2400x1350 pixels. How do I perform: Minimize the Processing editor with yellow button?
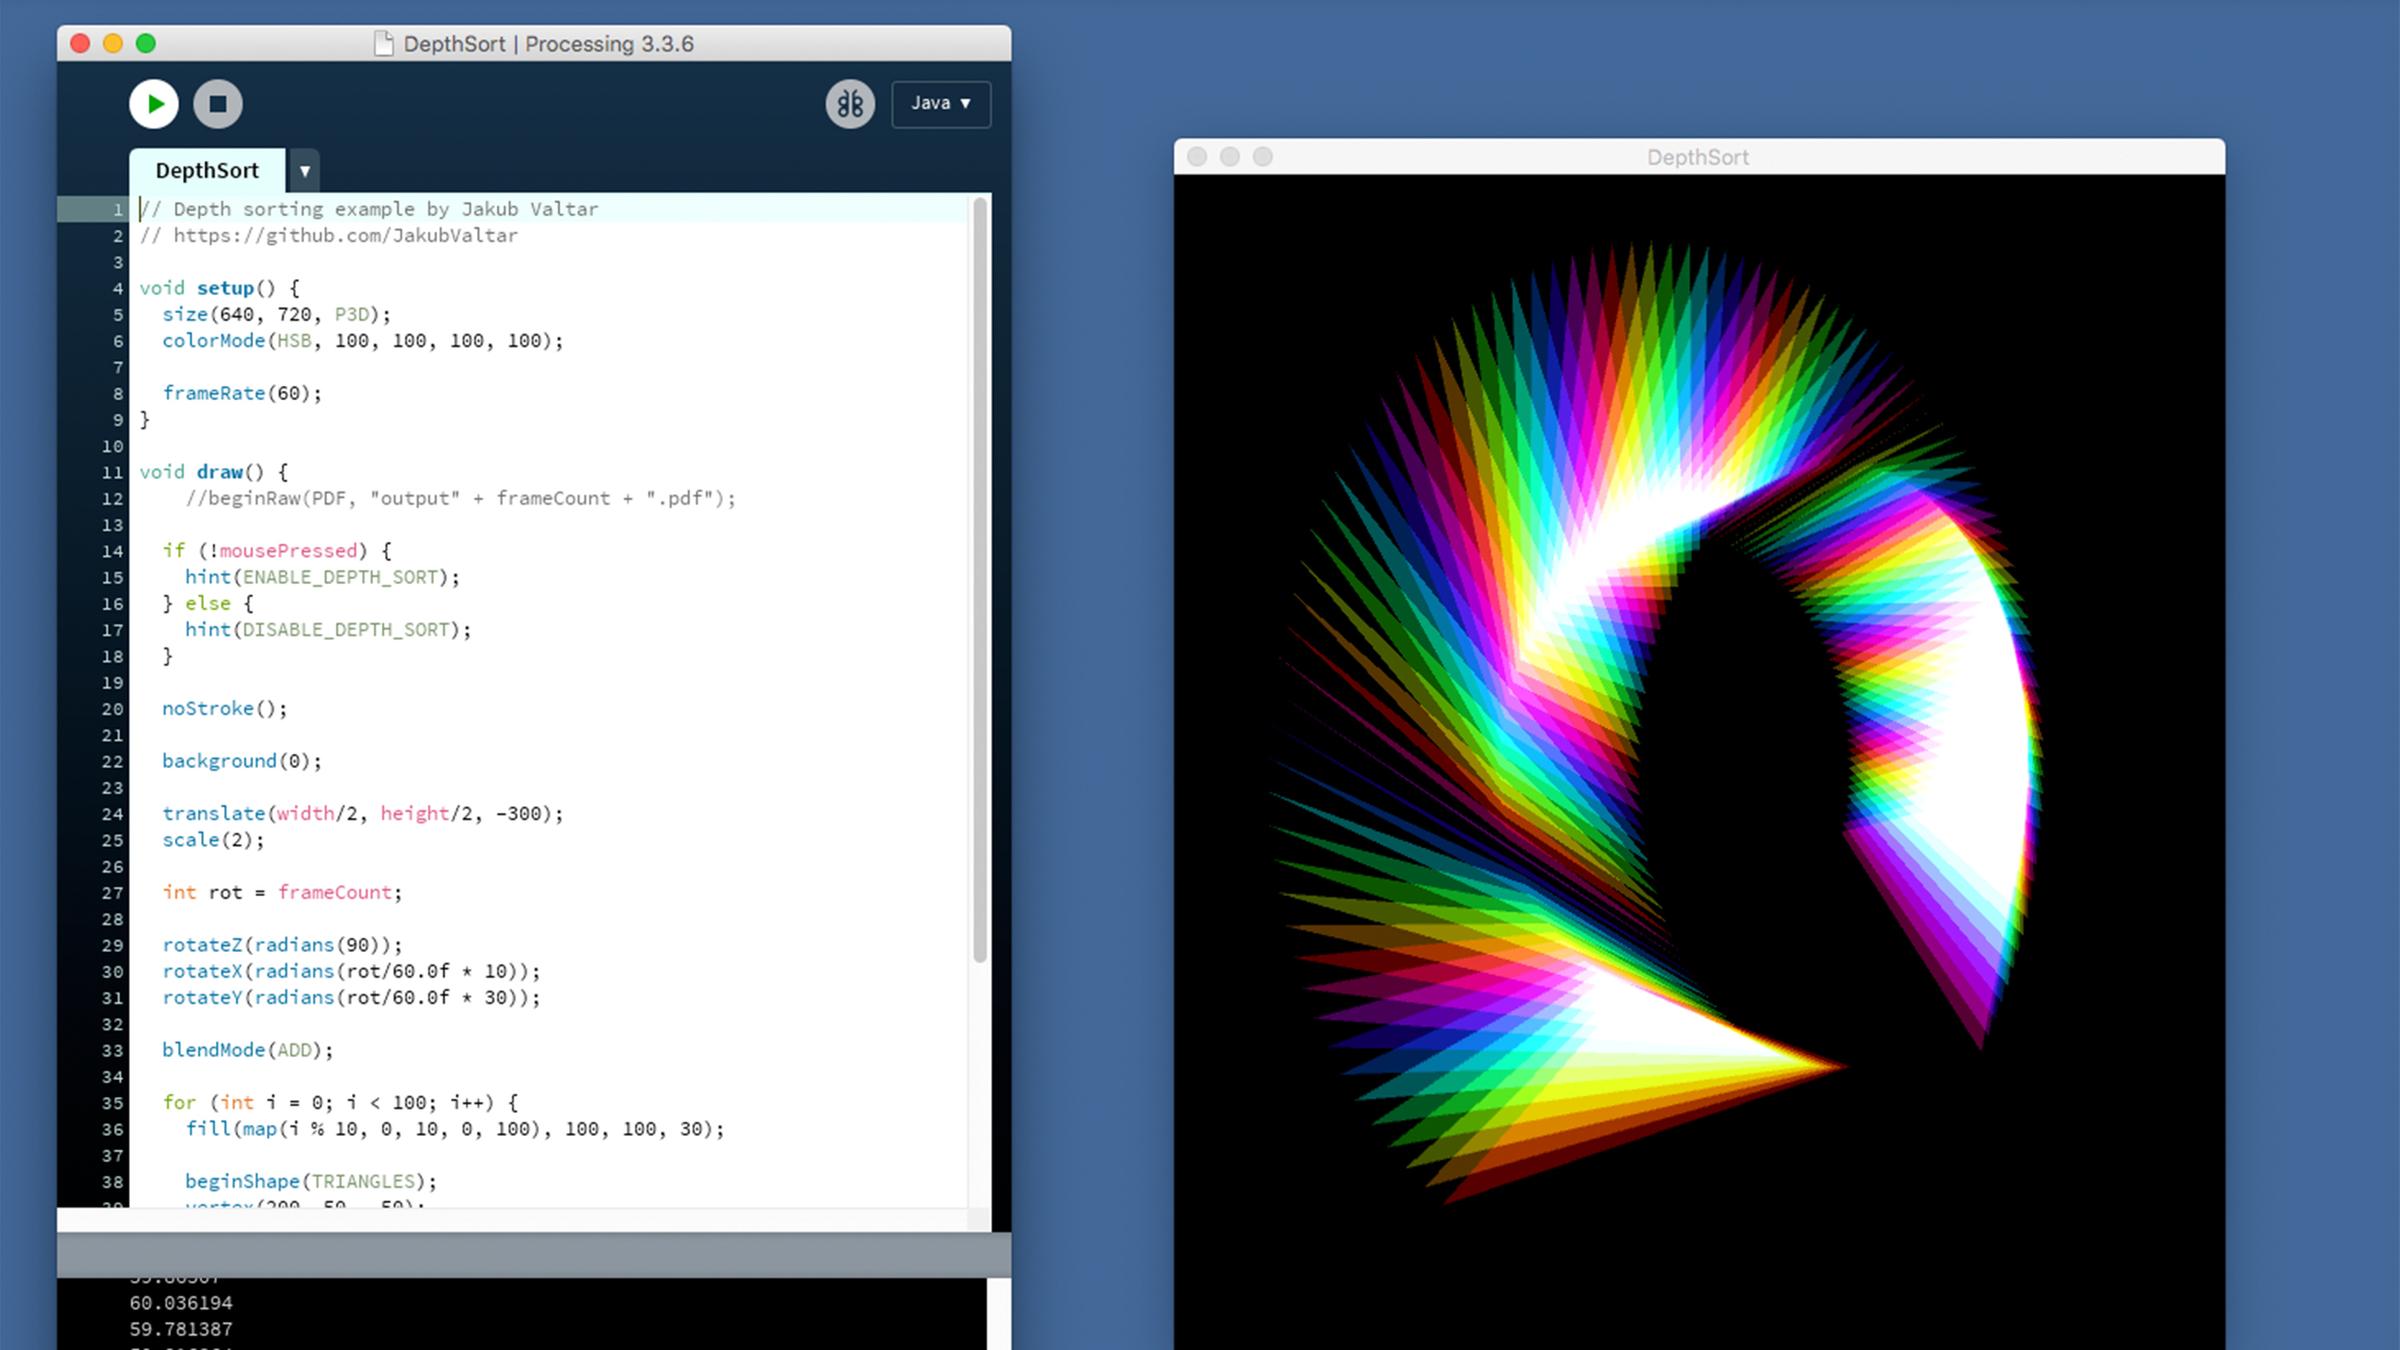[x=113, y=43]
